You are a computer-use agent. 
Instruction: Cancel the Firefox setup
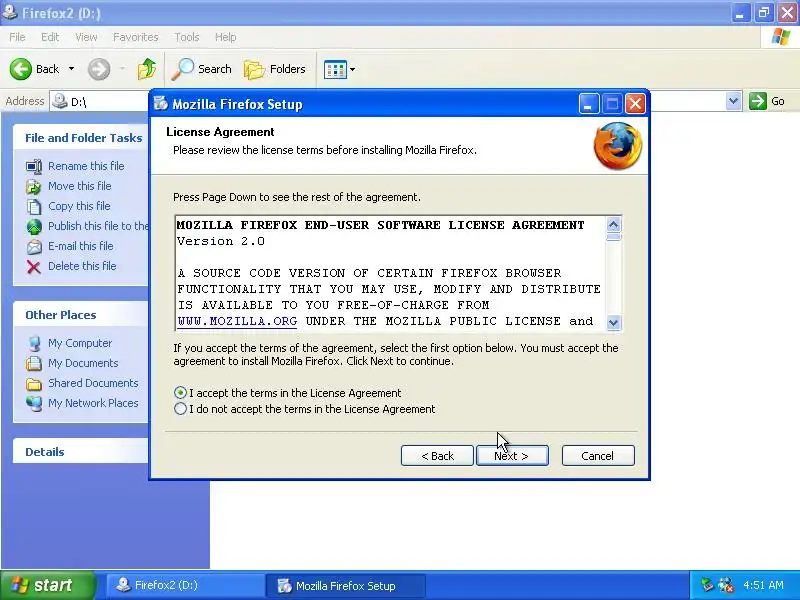click(598, 456)
